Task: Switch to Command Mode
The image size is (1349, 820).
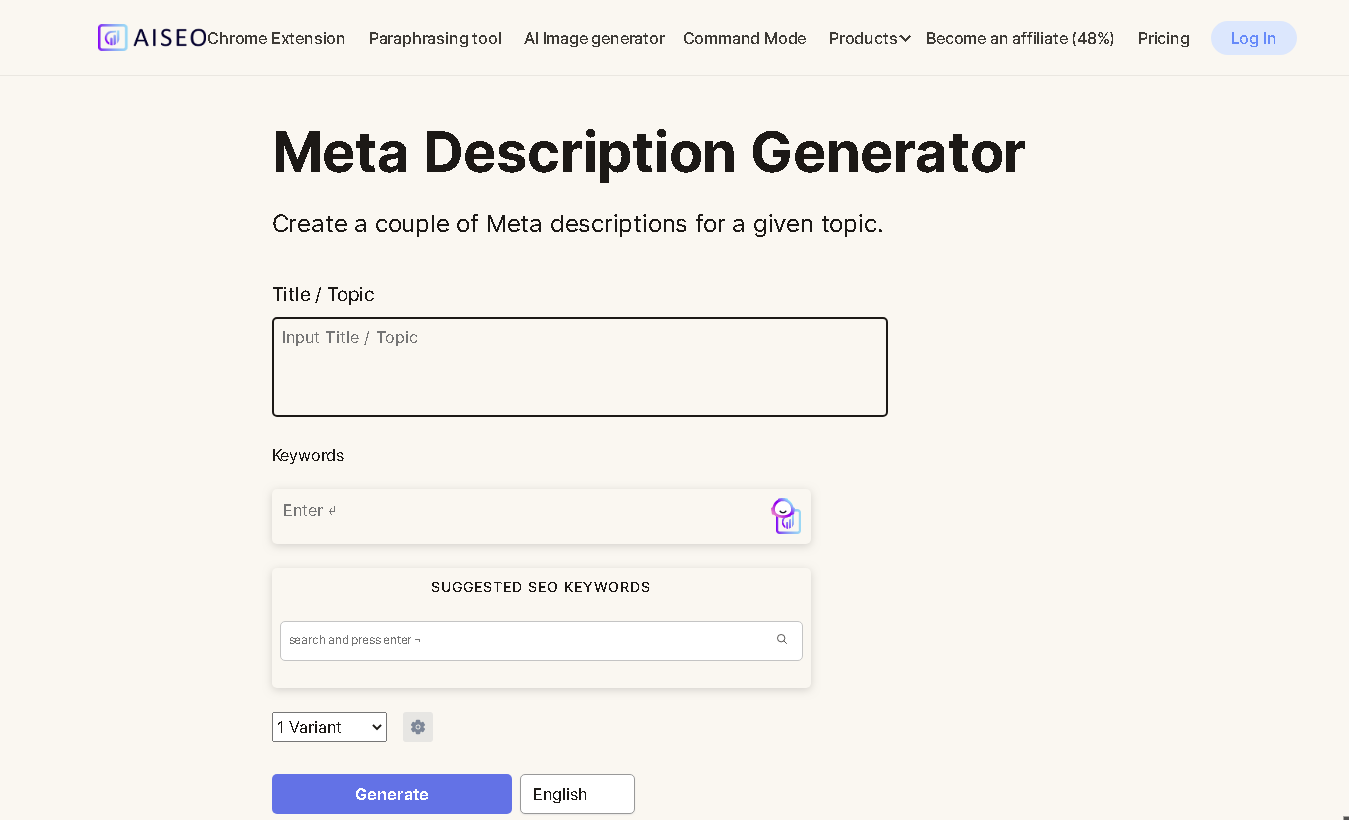Action: click(x=744, y=38)
